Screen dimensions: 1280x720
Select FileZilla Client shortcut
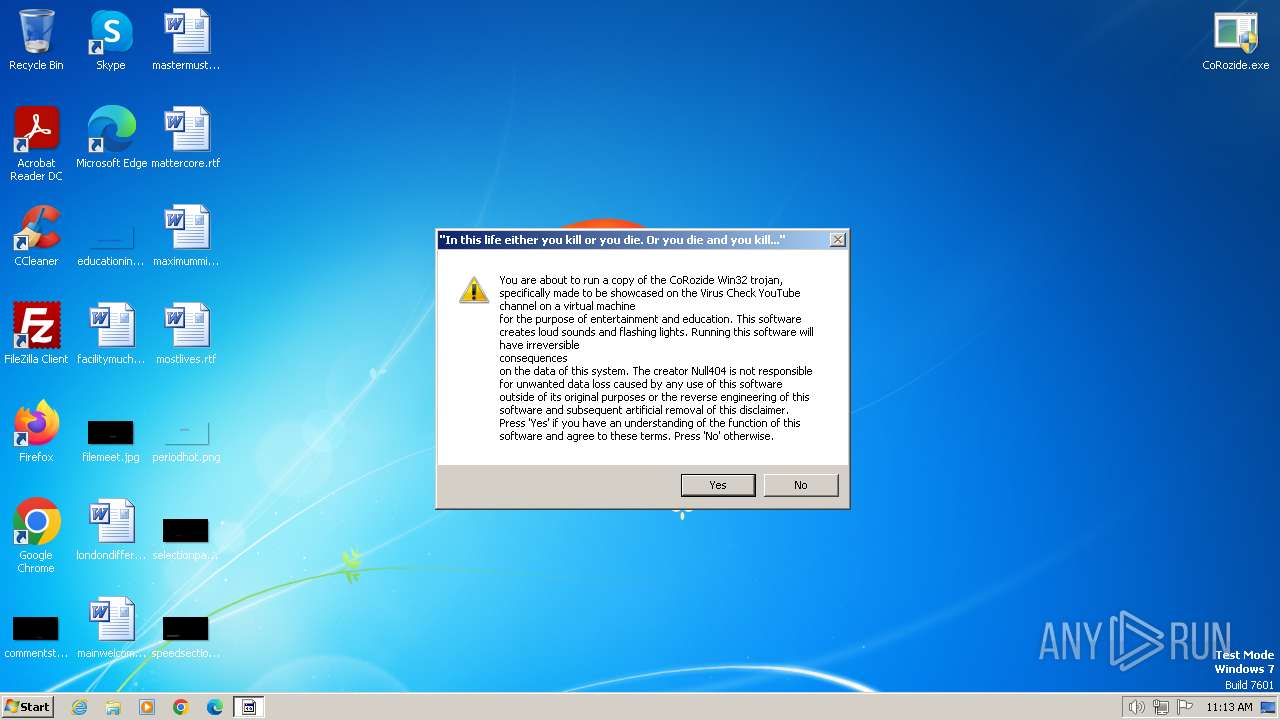point(36,334)
